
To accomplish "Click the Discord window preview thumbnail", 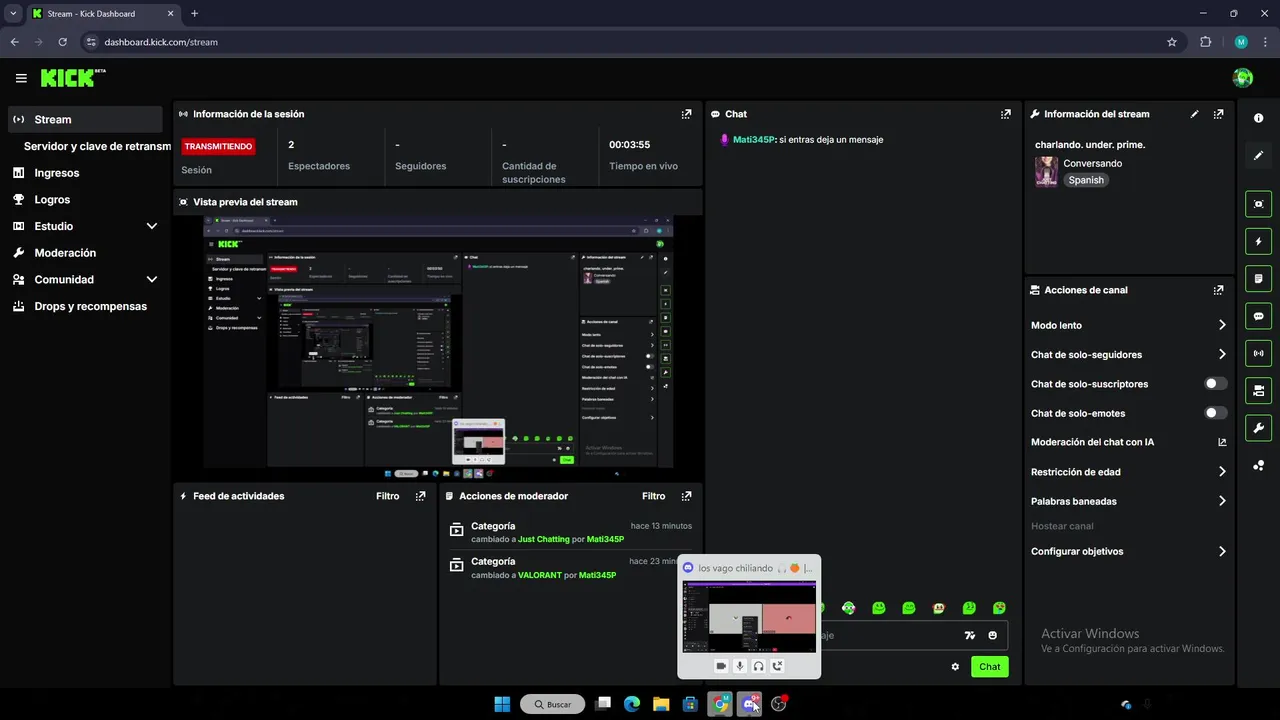I will click(749, 616).
